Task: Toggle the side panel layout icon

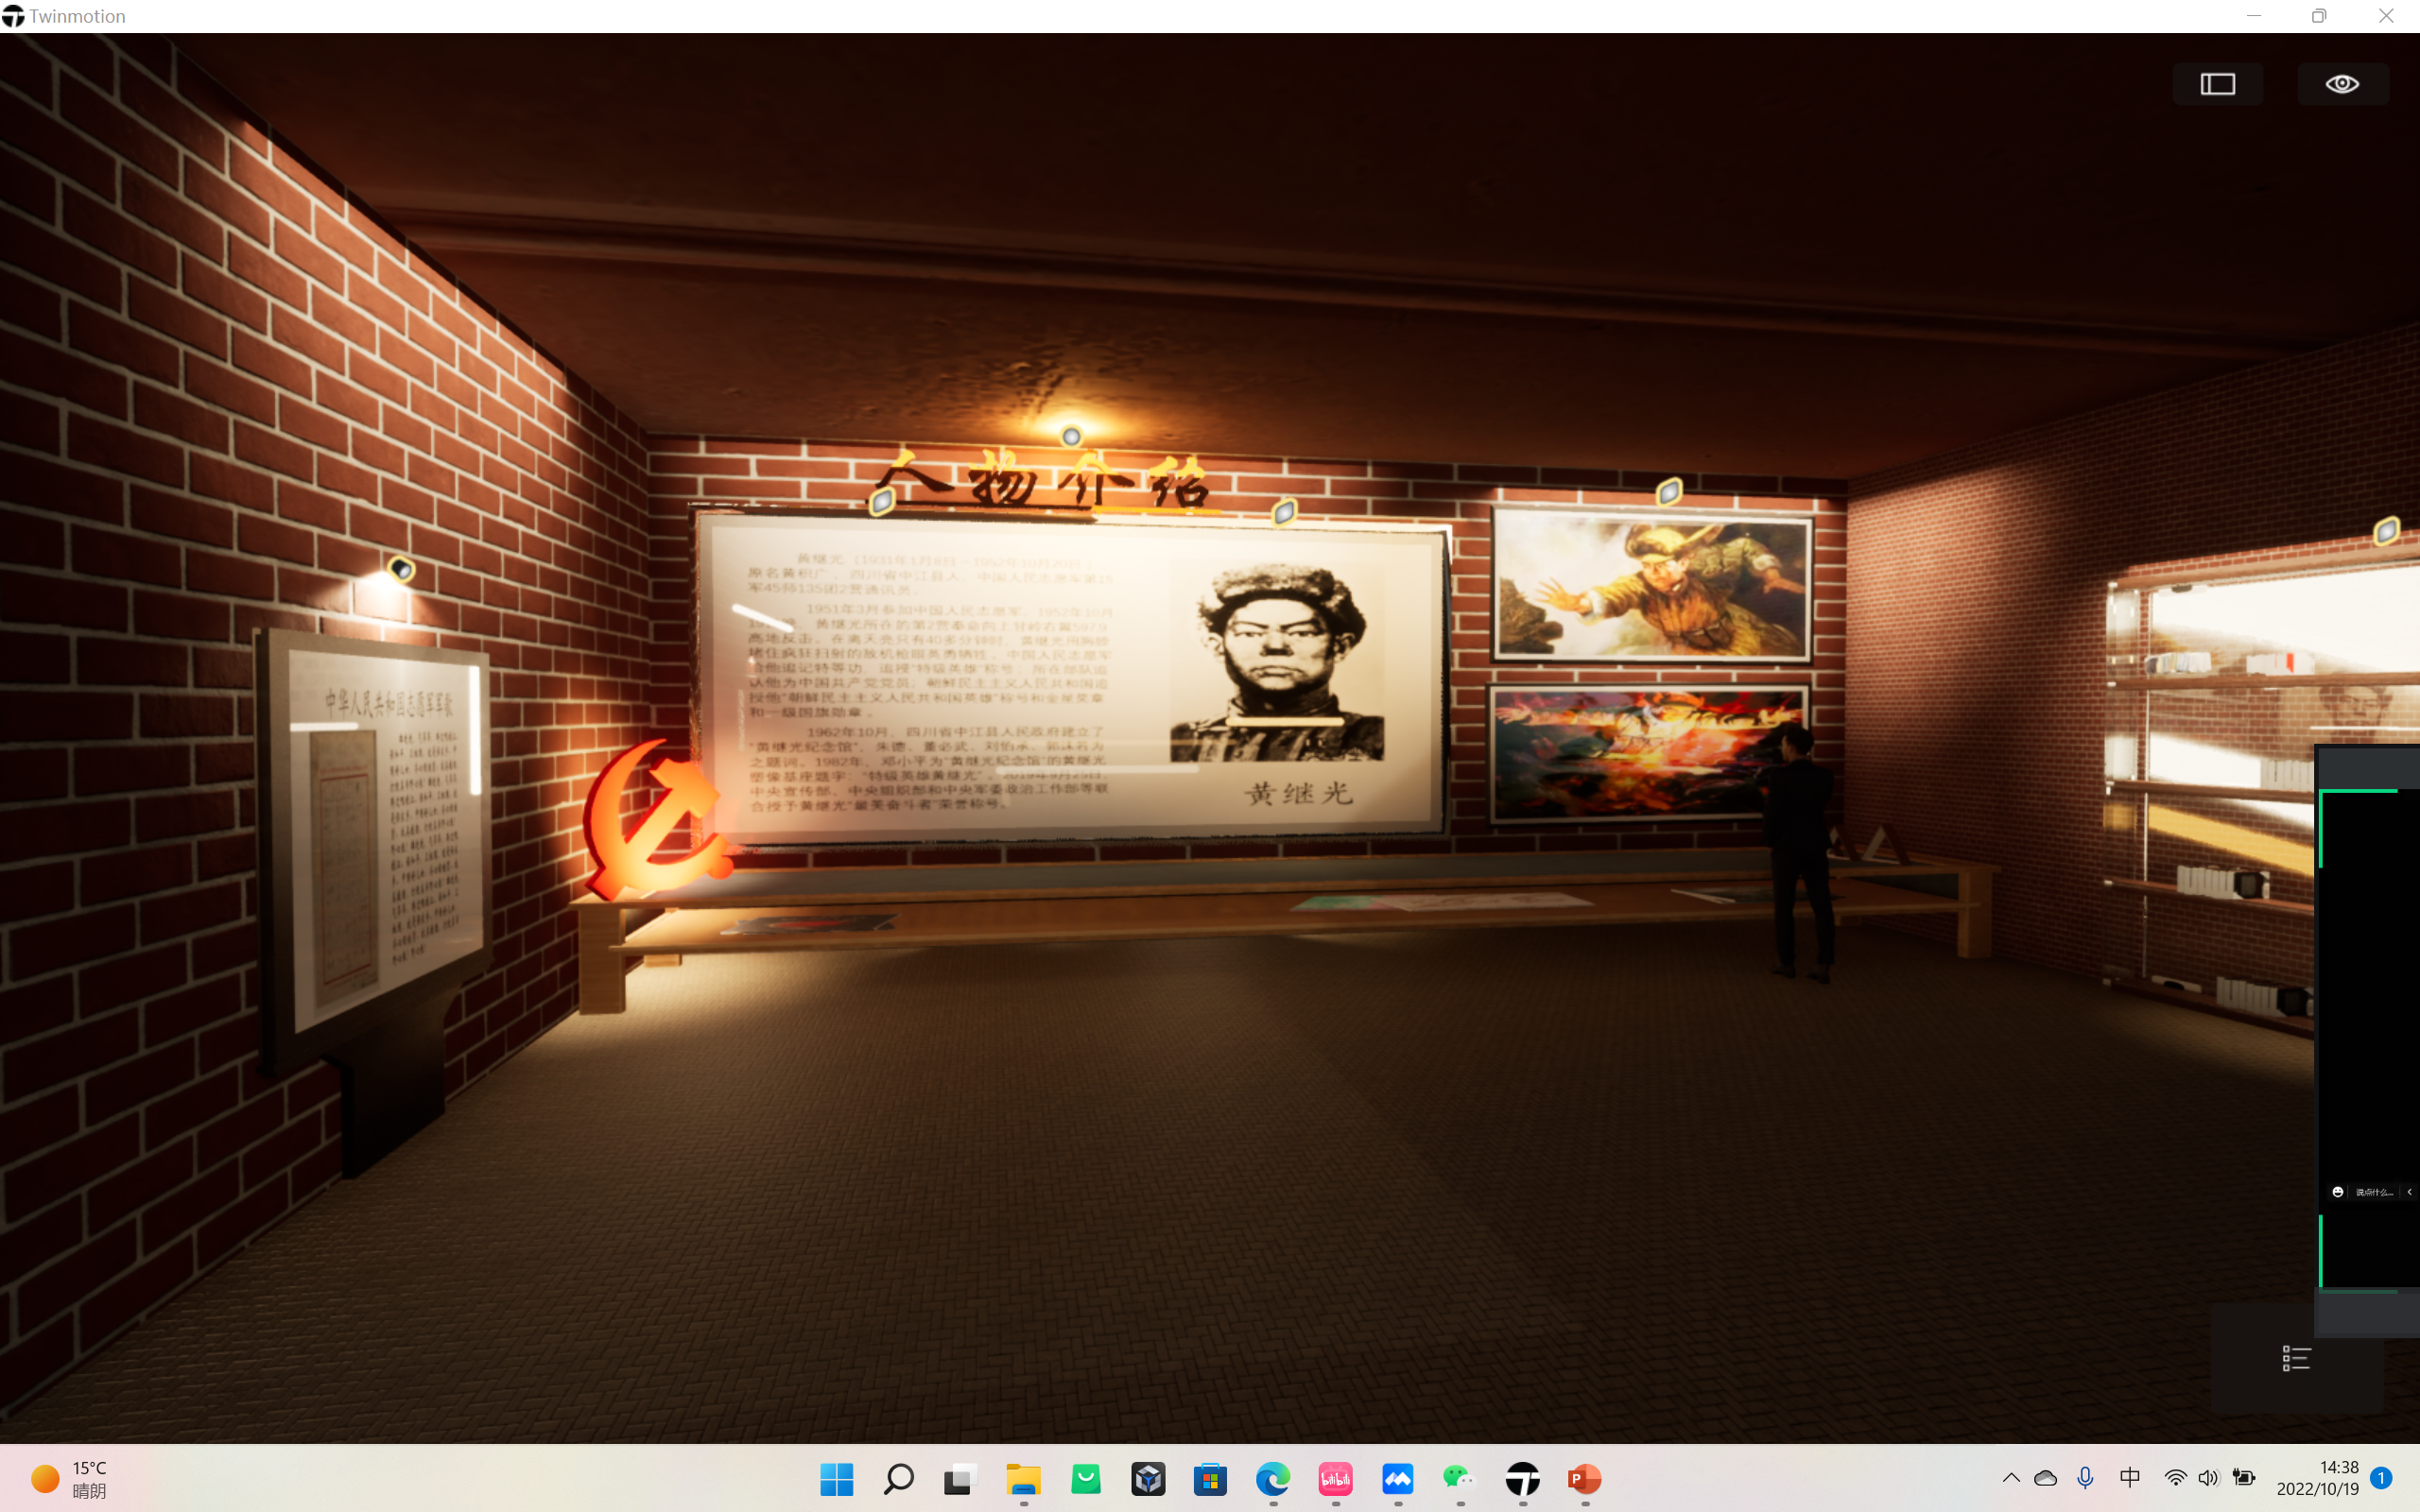Action: click(x=2217, y=84)
